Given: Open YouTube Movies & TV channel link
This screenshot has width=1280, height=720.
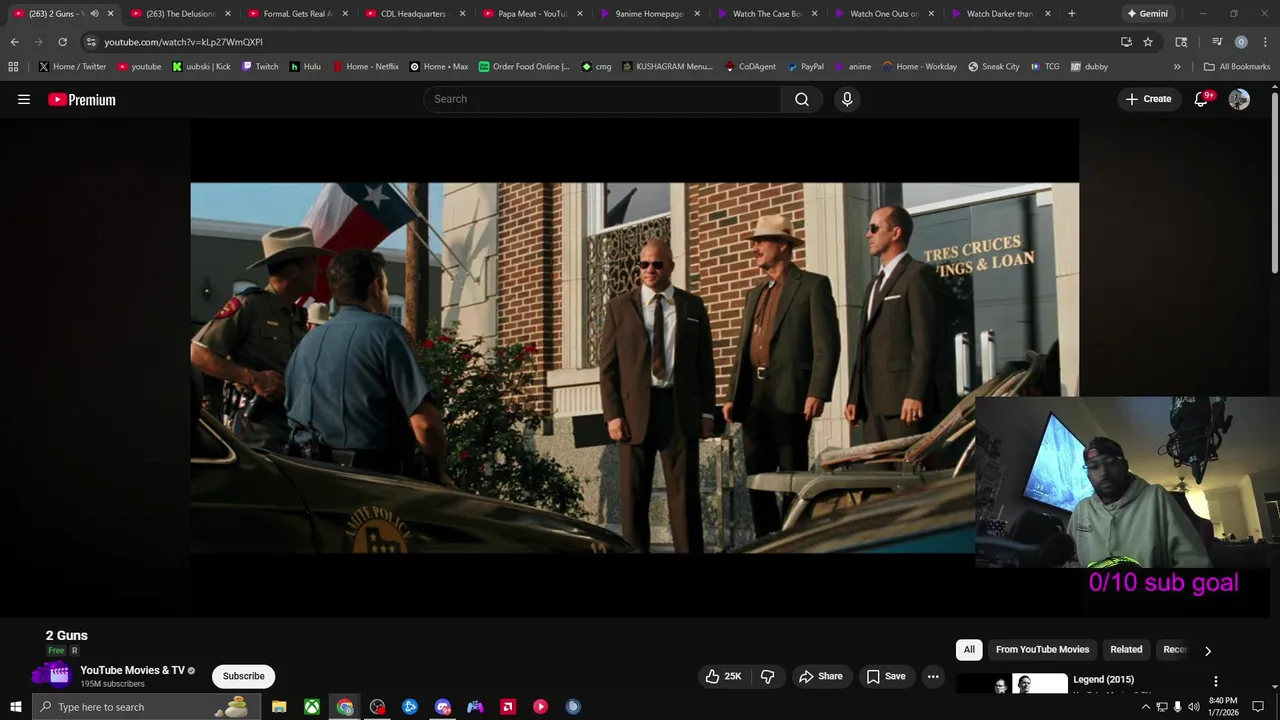Looking at the screenshot, I should click(132, 670).
